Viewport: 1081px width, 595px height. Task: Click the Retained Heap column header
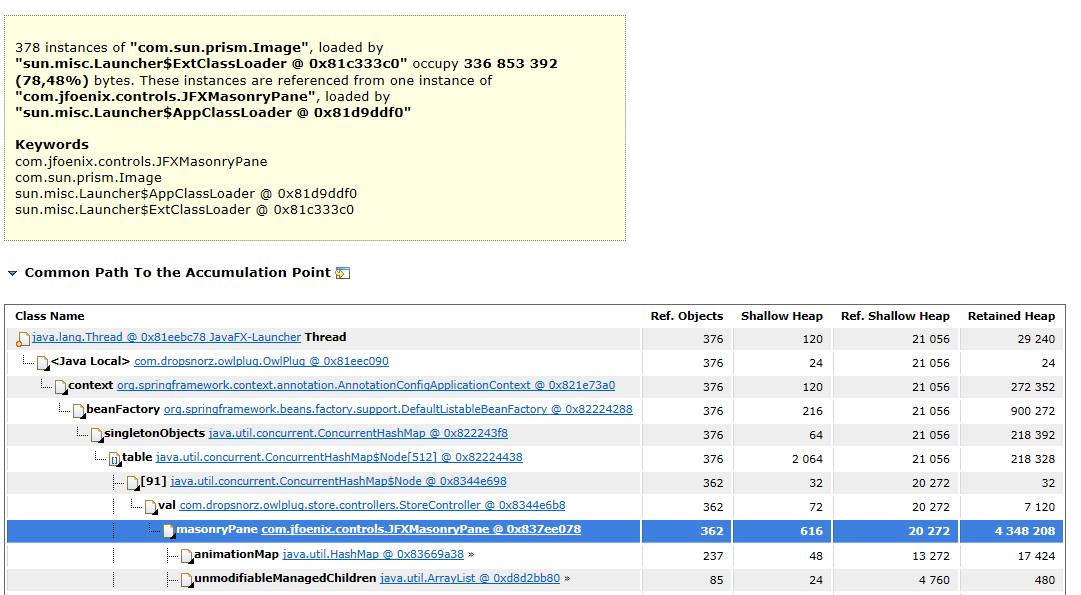[1012, 315]
